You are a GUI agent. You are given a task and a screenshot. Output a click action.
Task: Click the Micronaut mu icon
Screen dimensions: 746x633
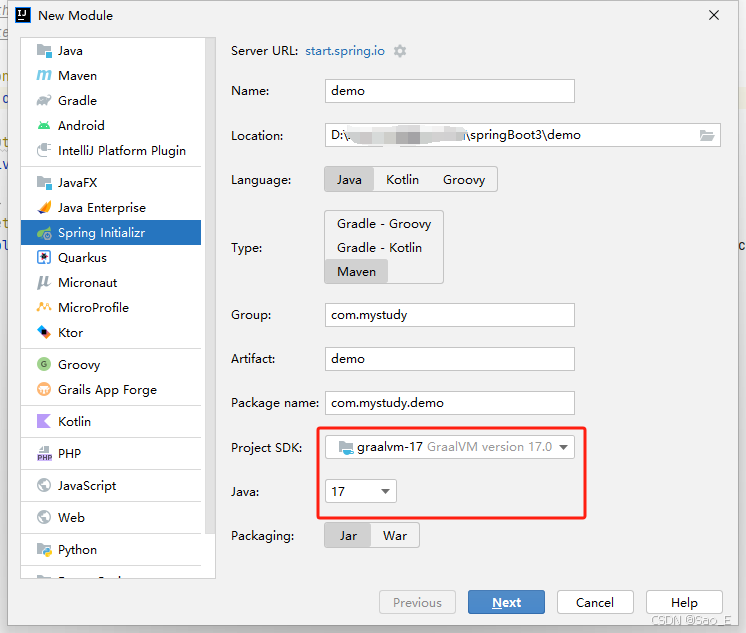click(44, 283)
